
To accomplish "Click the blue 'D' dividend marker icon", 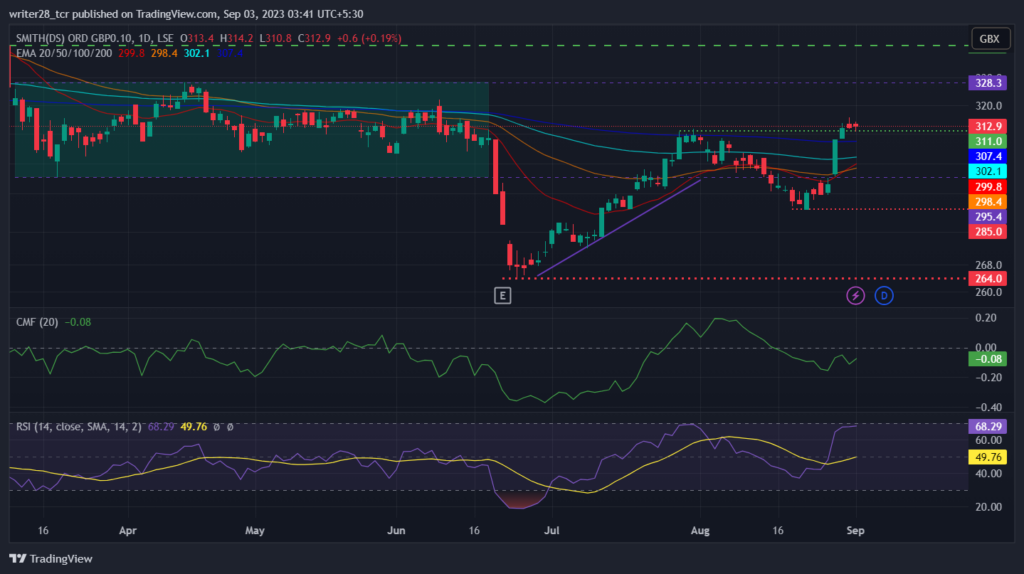I will (884, 296).
